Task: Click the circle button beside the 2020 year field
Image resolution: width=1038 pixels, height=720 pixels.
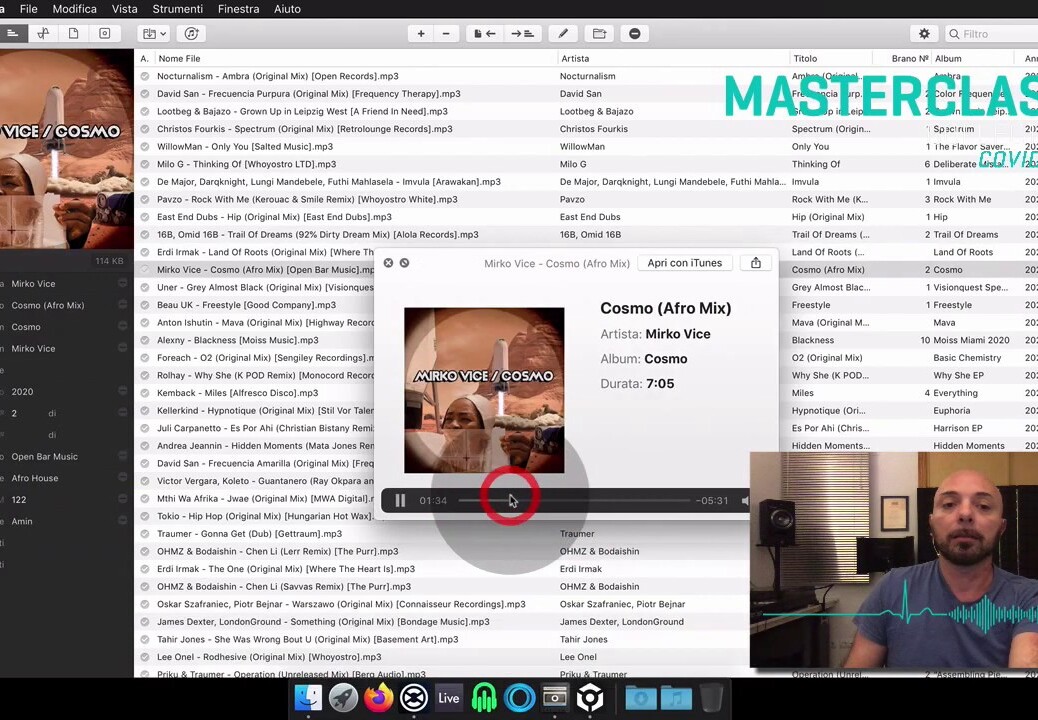Action: pos(122,391)
